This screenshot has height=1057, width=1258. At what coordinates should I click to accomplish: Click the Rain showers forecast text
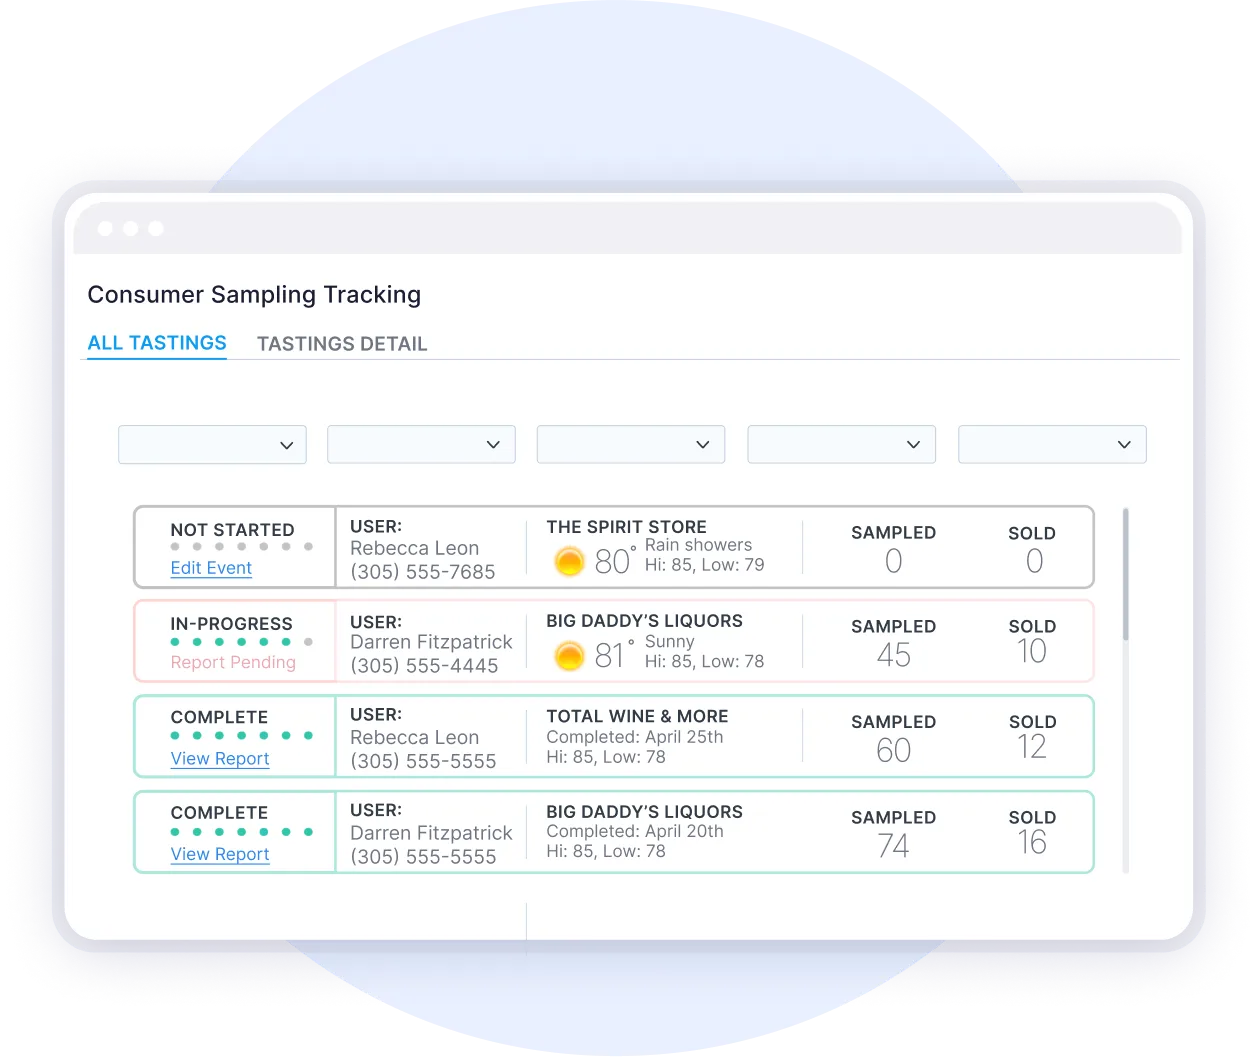click(698, 545)
